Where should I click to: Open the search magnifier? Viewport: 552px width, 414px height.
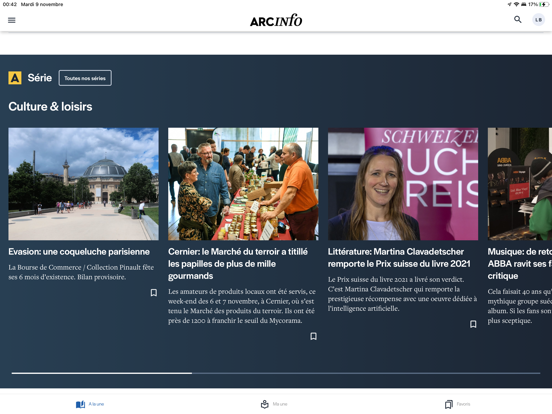pyautogui.click(x=518, y=19)
